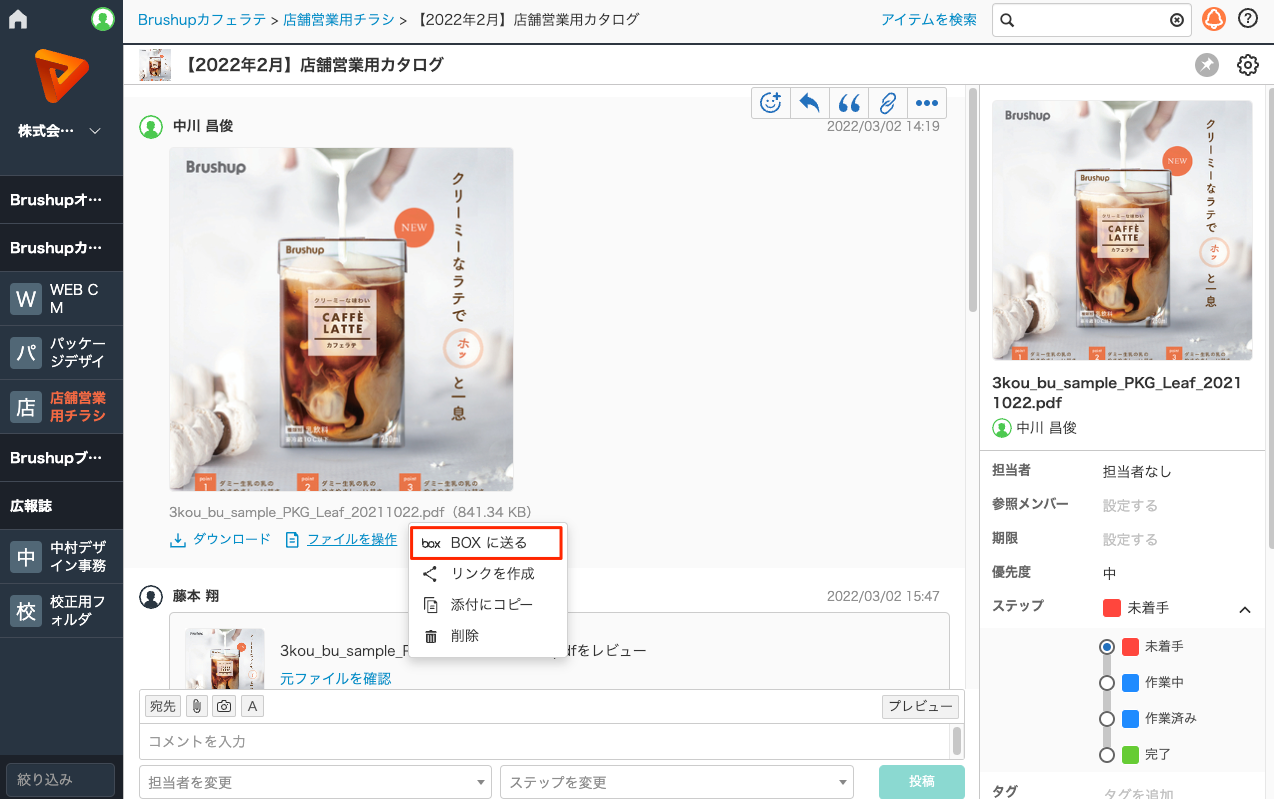Open the help question mark icon

tap(1248, 19)
